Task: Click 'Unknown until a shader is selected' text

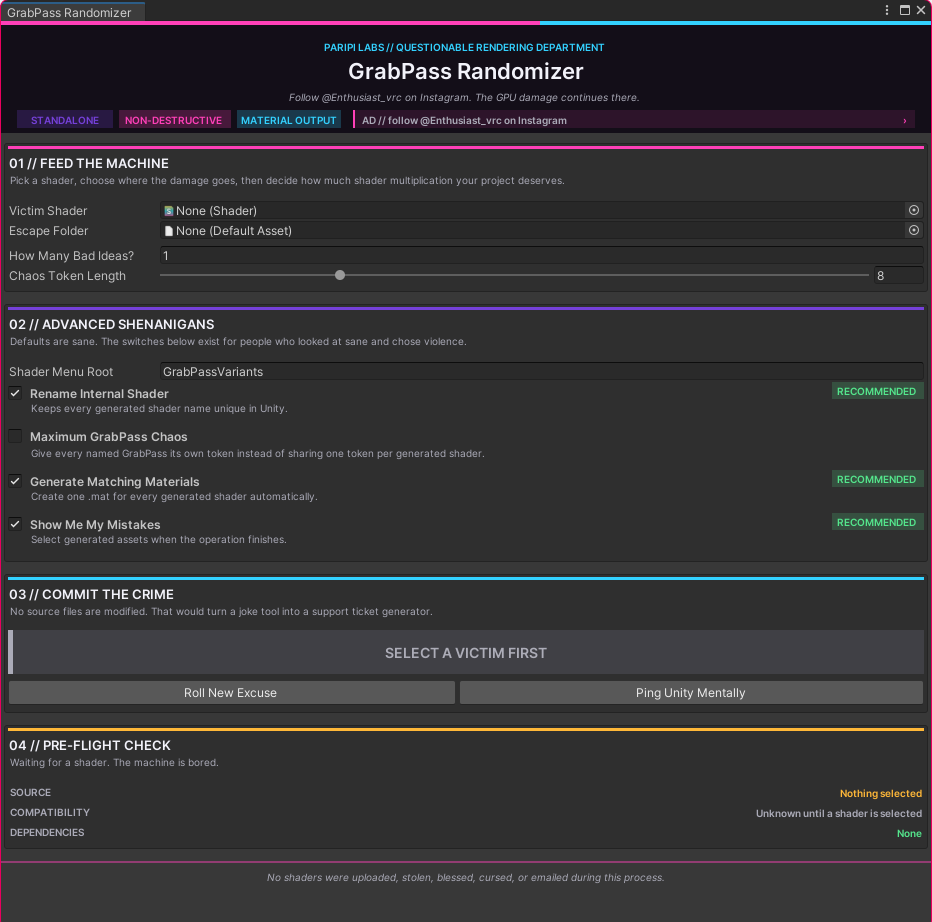Action: point(839,813)
